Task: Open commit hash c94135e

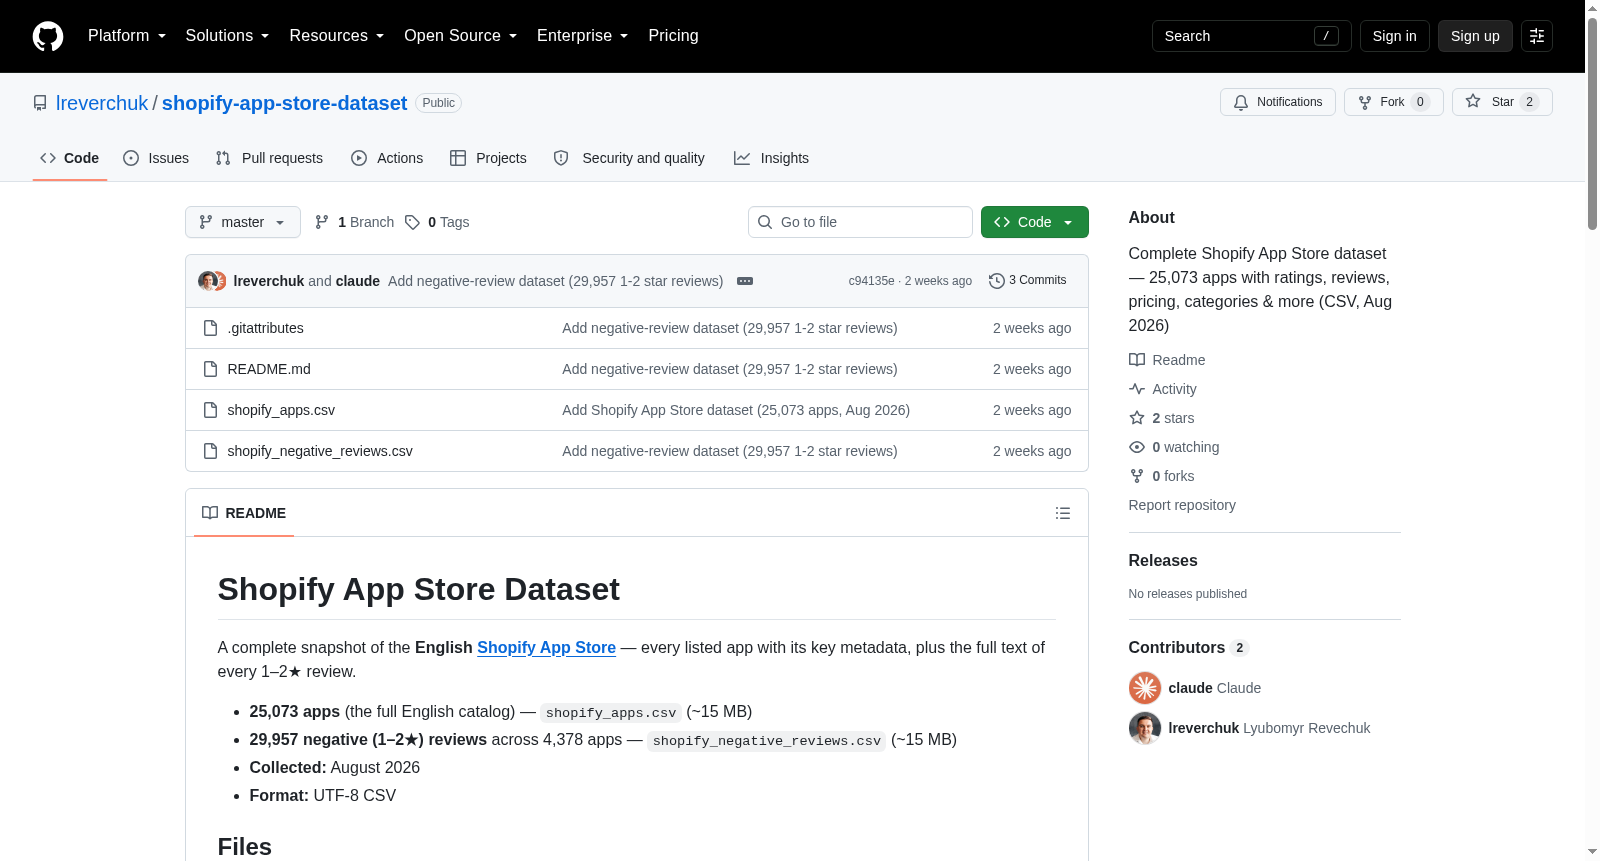Action: click(871, 281)
